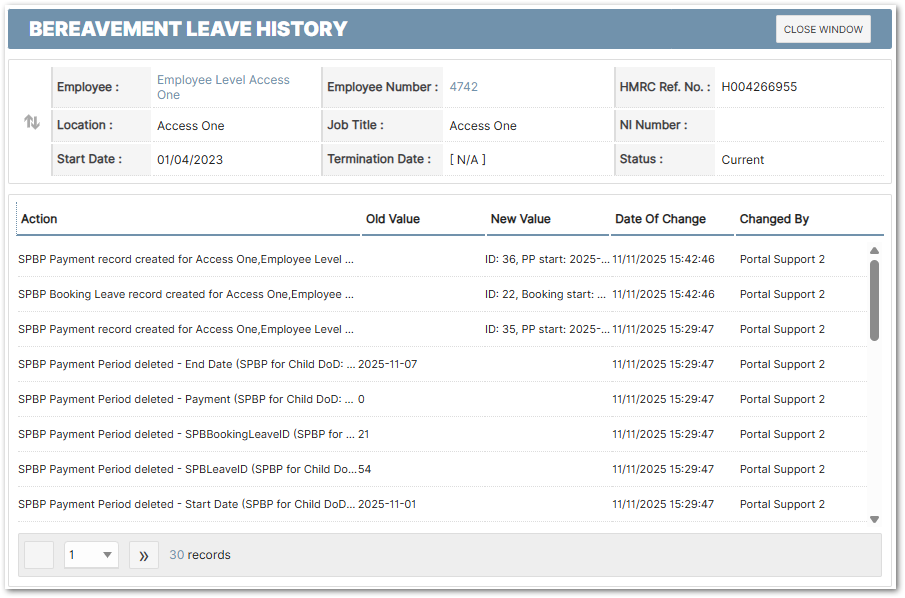905x598 pixels.
Task: Click the Close Window button
Action: tap(823, 30)
